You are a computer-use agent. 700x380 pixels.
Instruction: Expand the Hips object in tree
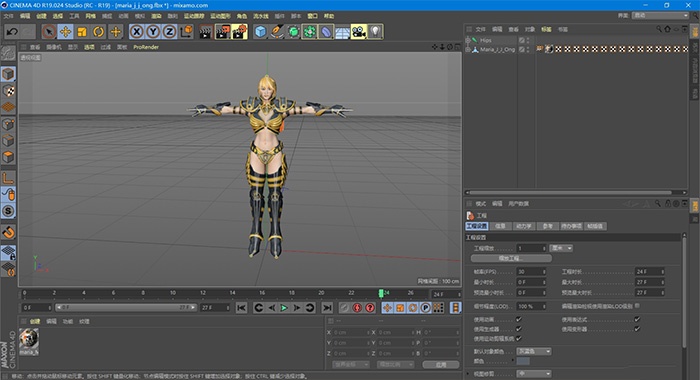pyautogui.click(x=468, y=40)
